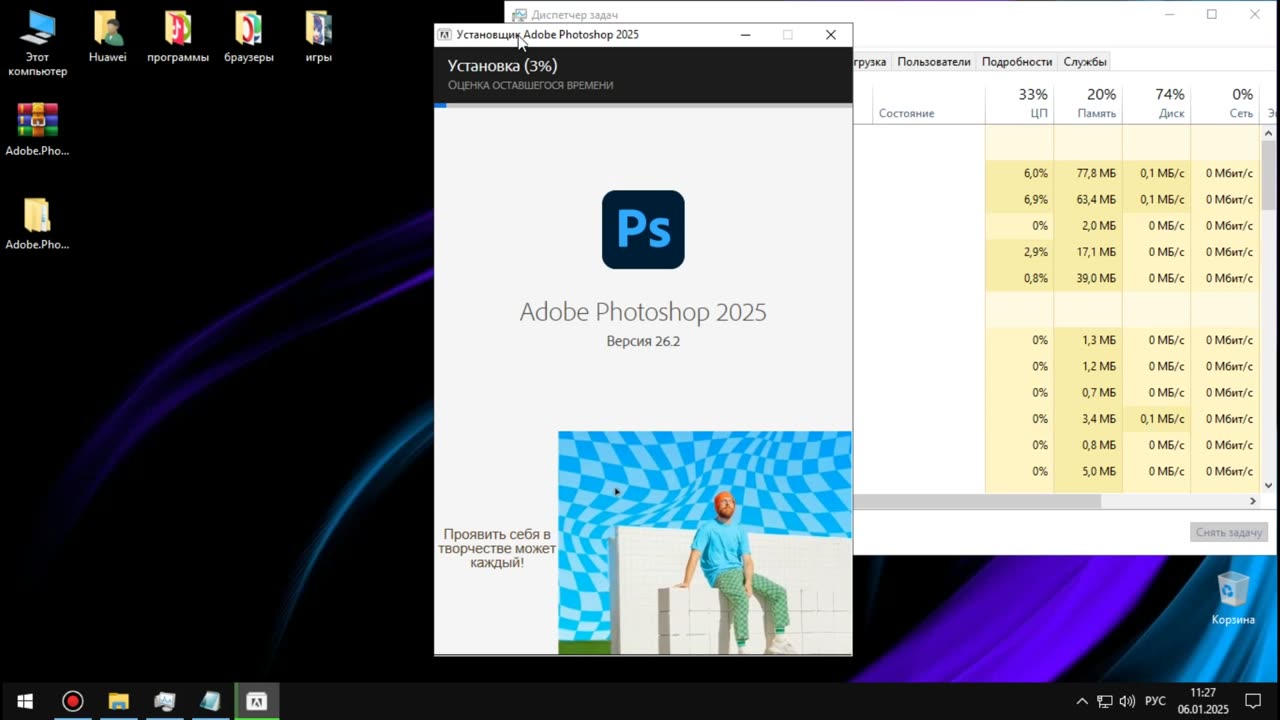Sort by Сеть column header

pos(1225,103)
